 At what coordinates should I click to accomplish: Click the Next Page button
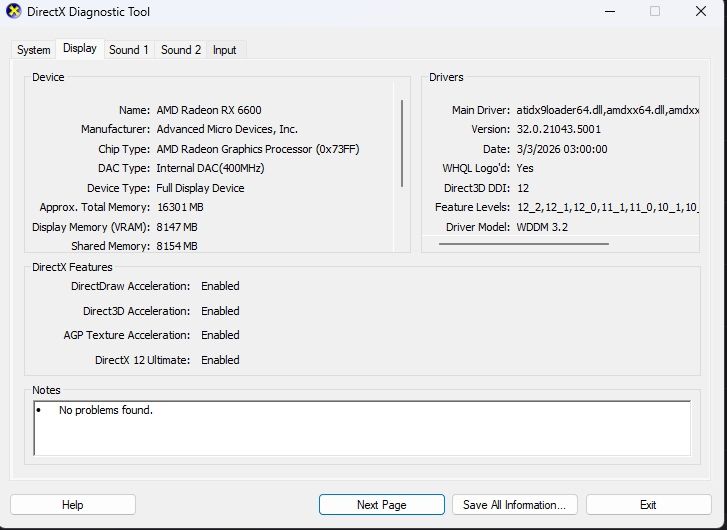coord(382,504)
